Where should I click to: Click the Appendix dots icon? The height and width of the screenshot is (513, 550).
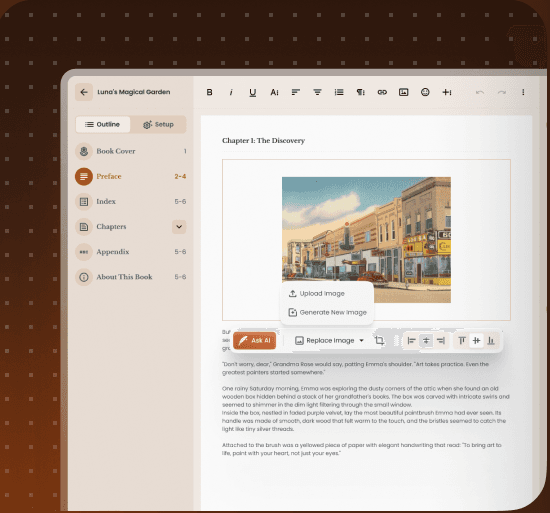coord(84,252)
